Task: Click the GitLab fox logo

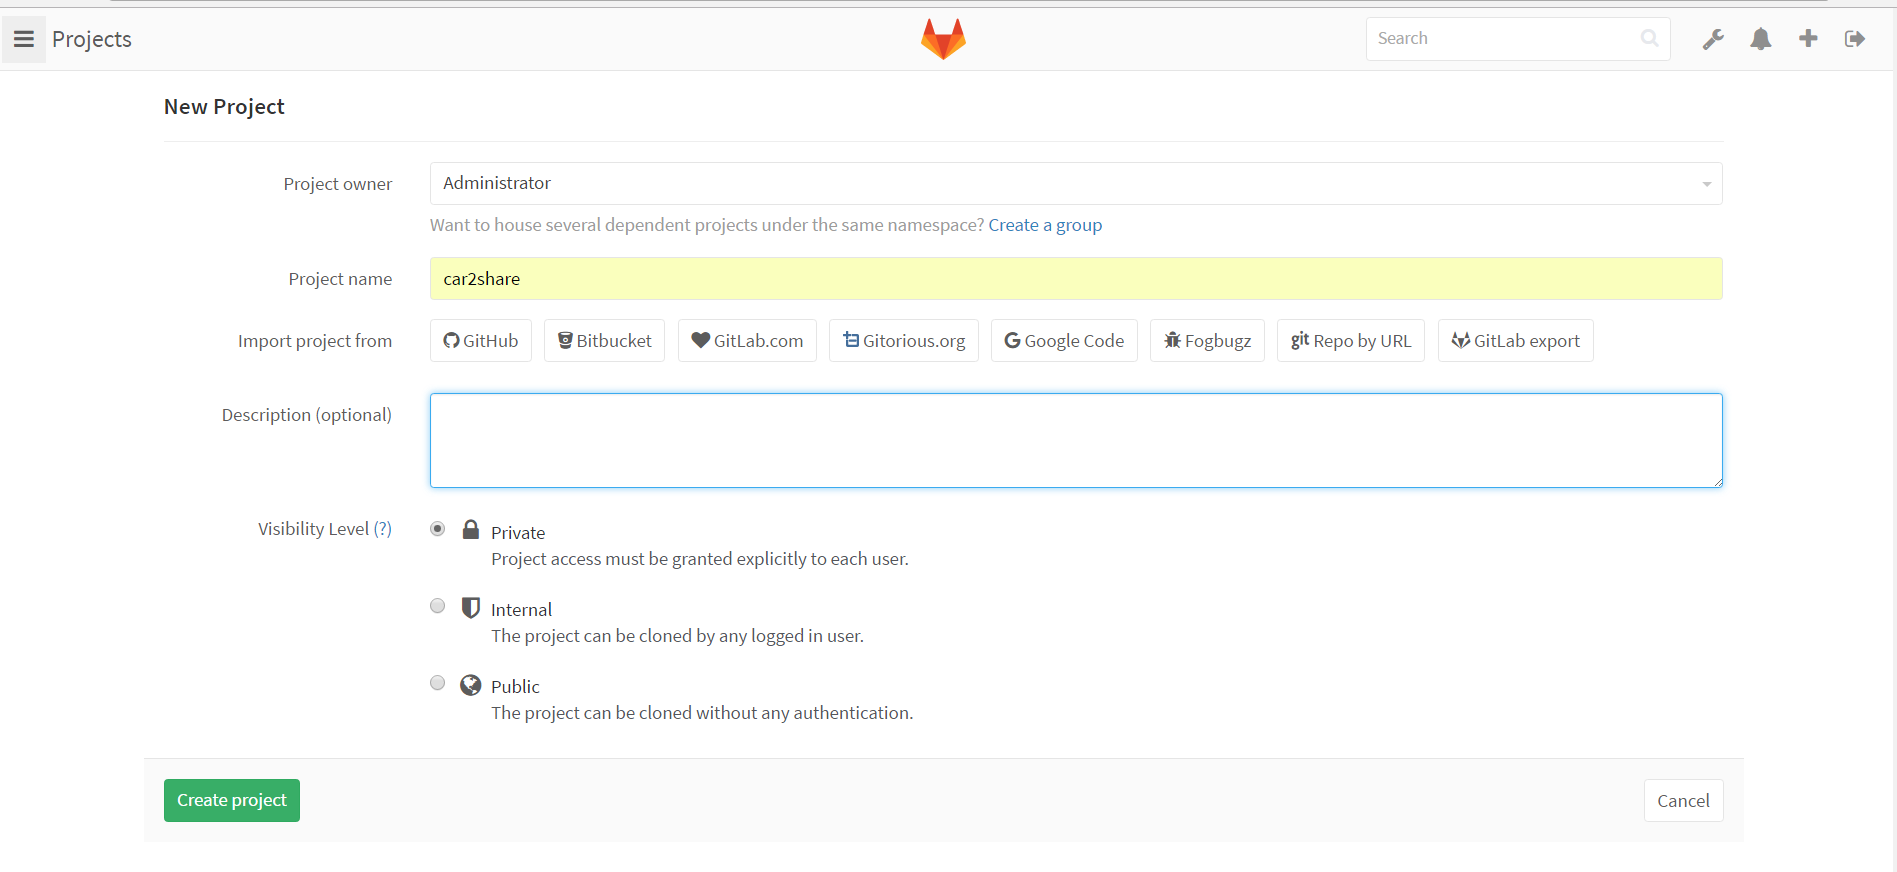Action: pyautogui.click(x=943, y=39)
